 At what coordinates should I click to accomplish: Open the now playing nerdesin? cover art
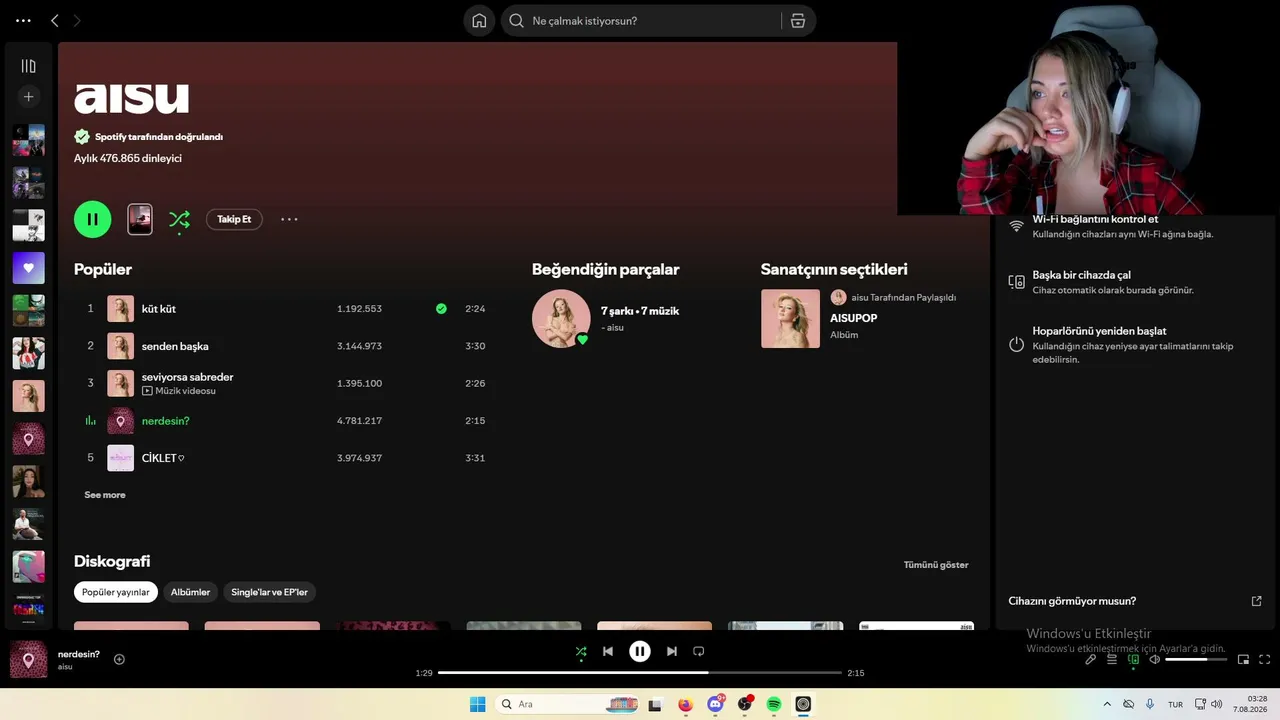pos(29,660)
